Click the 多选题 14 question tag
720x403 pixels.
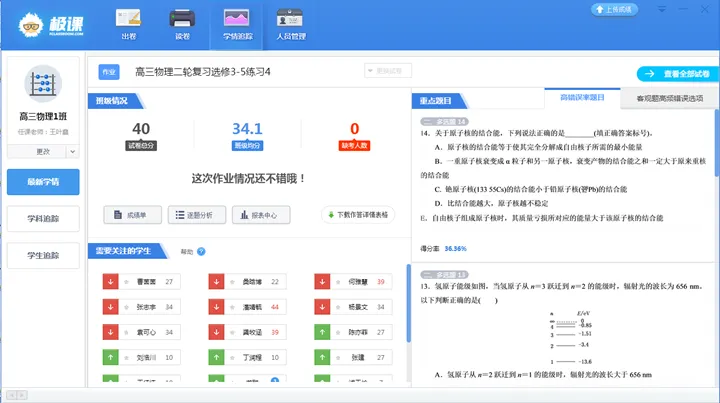click(444, 122)
